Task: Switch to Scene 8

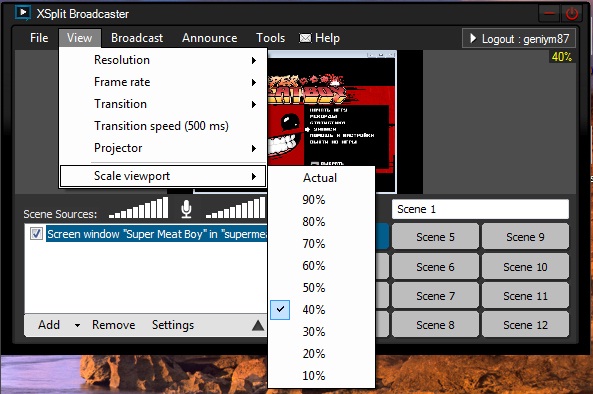Action: click(x=435, y=325)
